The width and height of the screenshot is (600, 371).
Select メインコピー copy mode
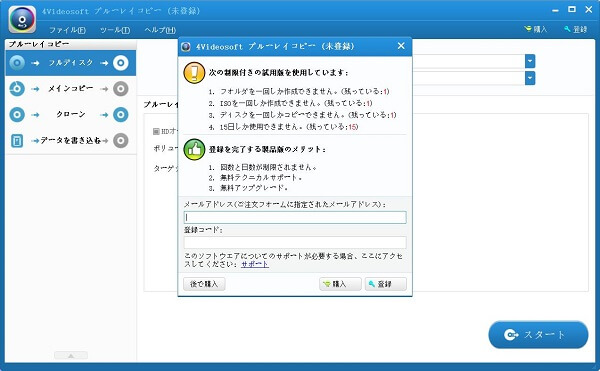70,89
